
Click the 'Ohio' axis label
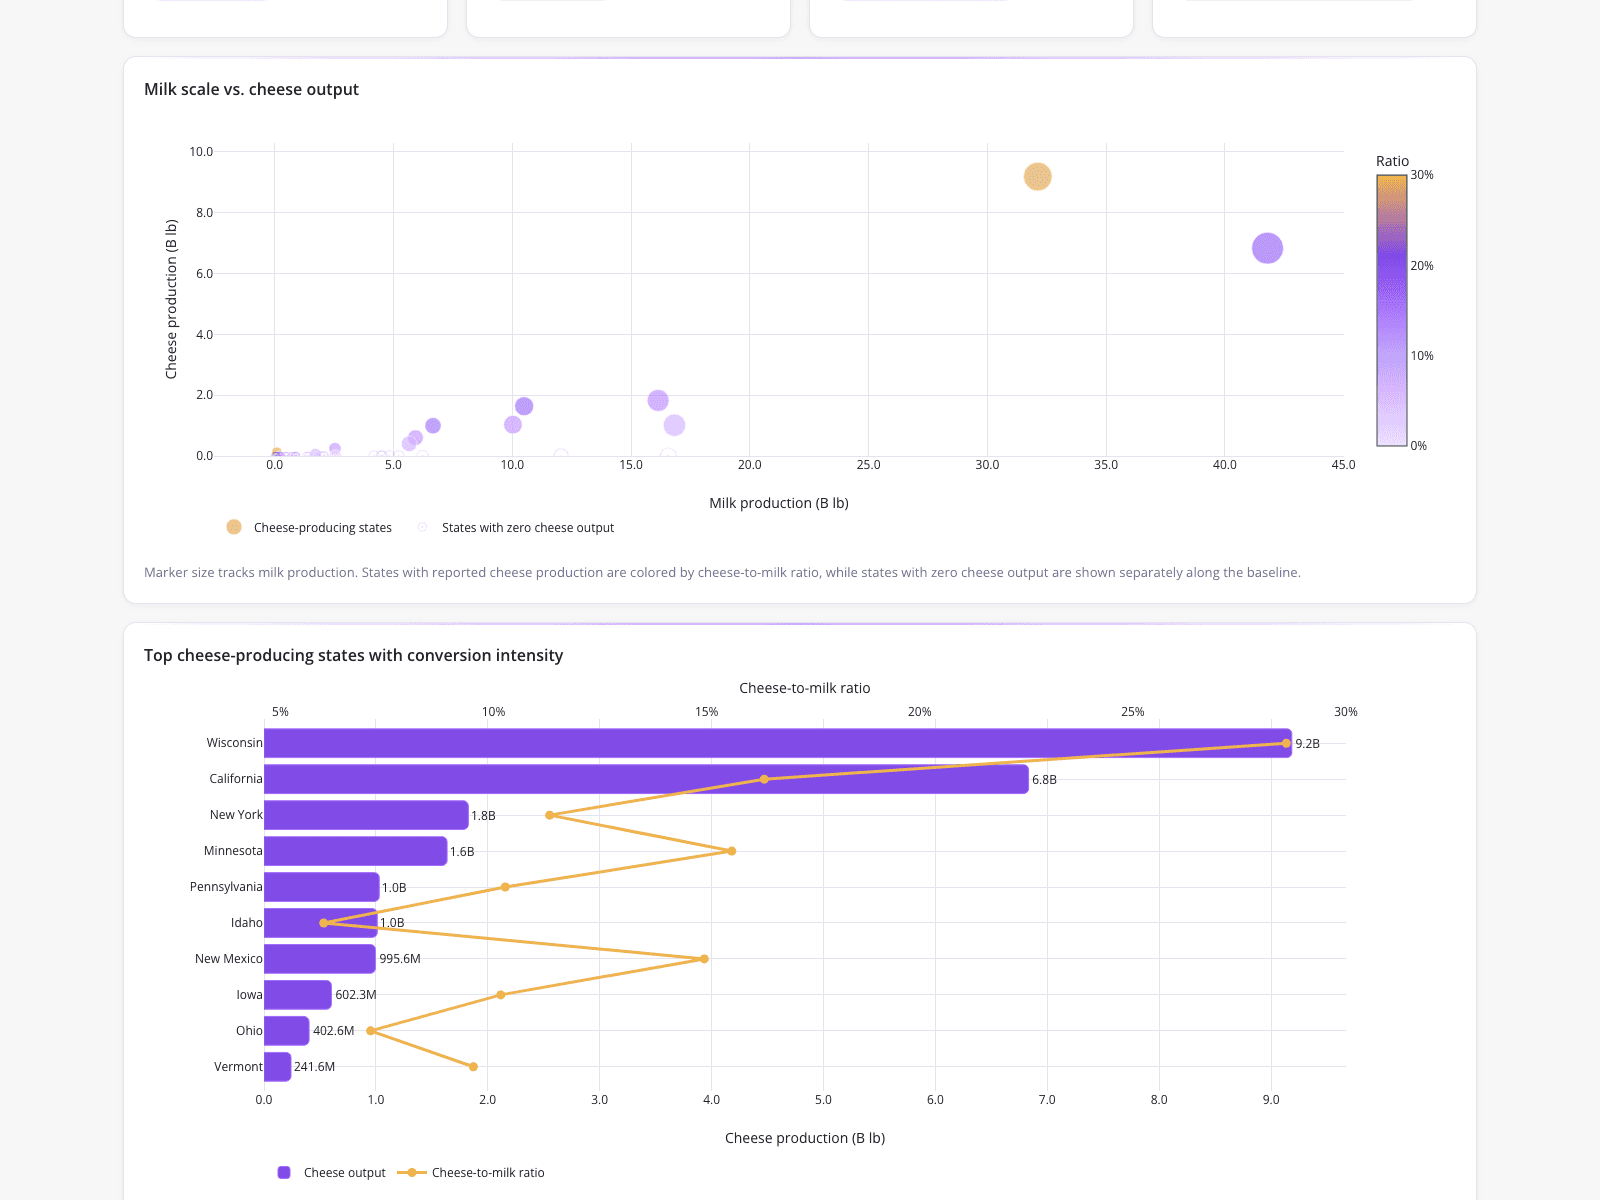[250, 1031]
